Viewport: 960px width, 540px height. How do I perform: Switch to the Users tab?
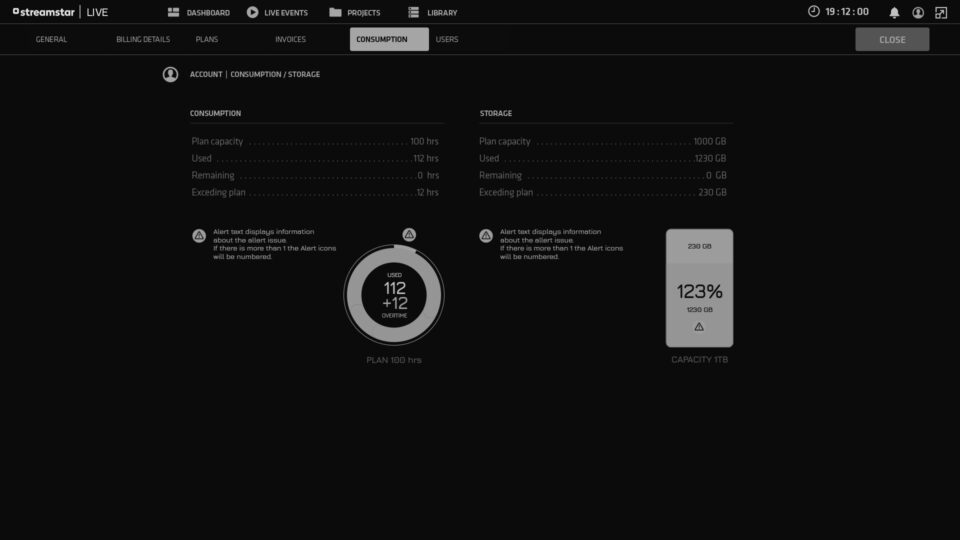pyautogui.click(x=447, y=39)
